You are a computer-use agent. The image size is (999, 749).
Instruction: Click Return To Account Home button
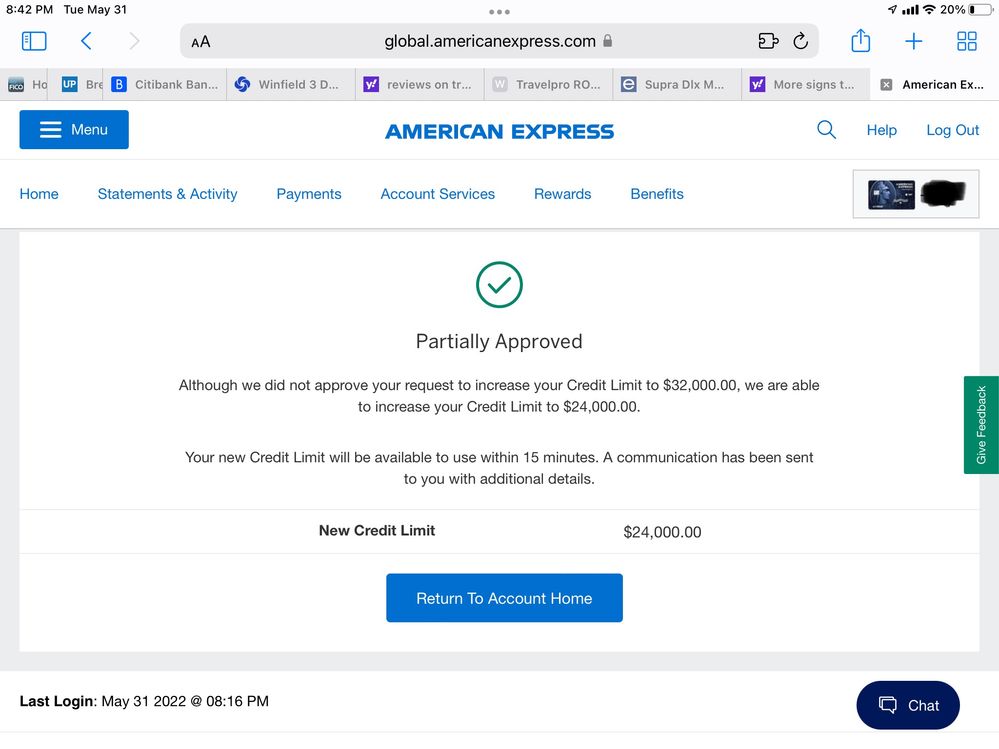click(x=504, y=598)
